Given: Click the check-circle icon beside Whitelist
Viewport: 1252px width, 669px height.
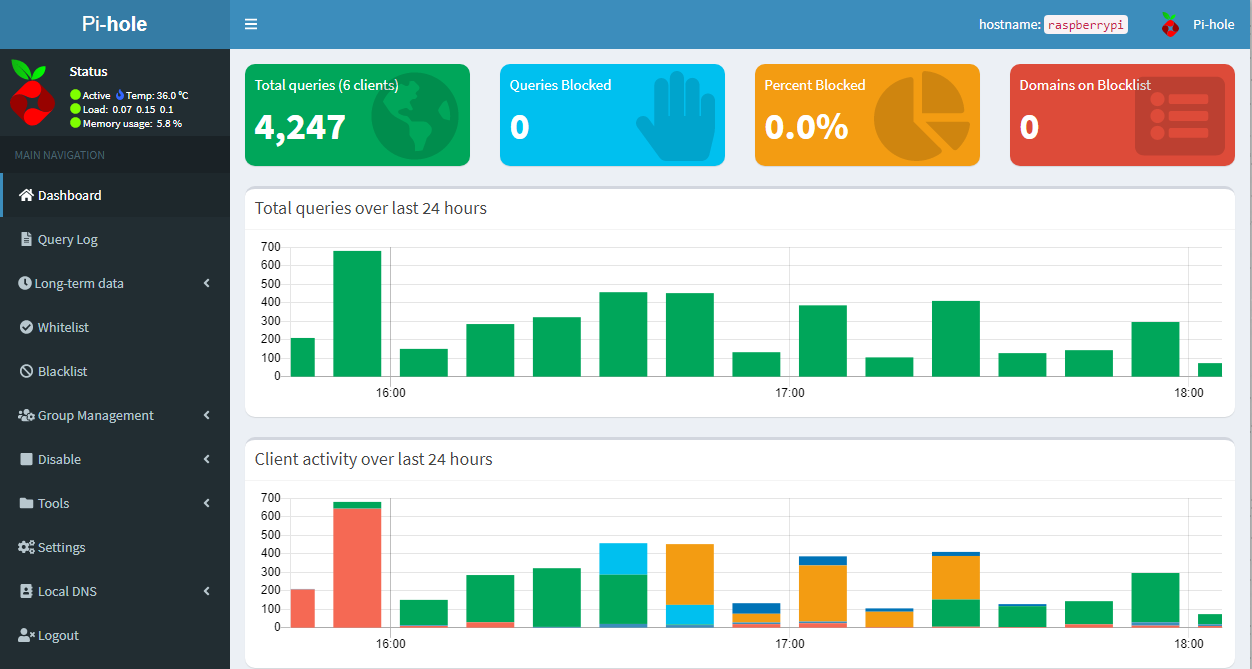Looking at the screenshot, I should click(27, 327).
